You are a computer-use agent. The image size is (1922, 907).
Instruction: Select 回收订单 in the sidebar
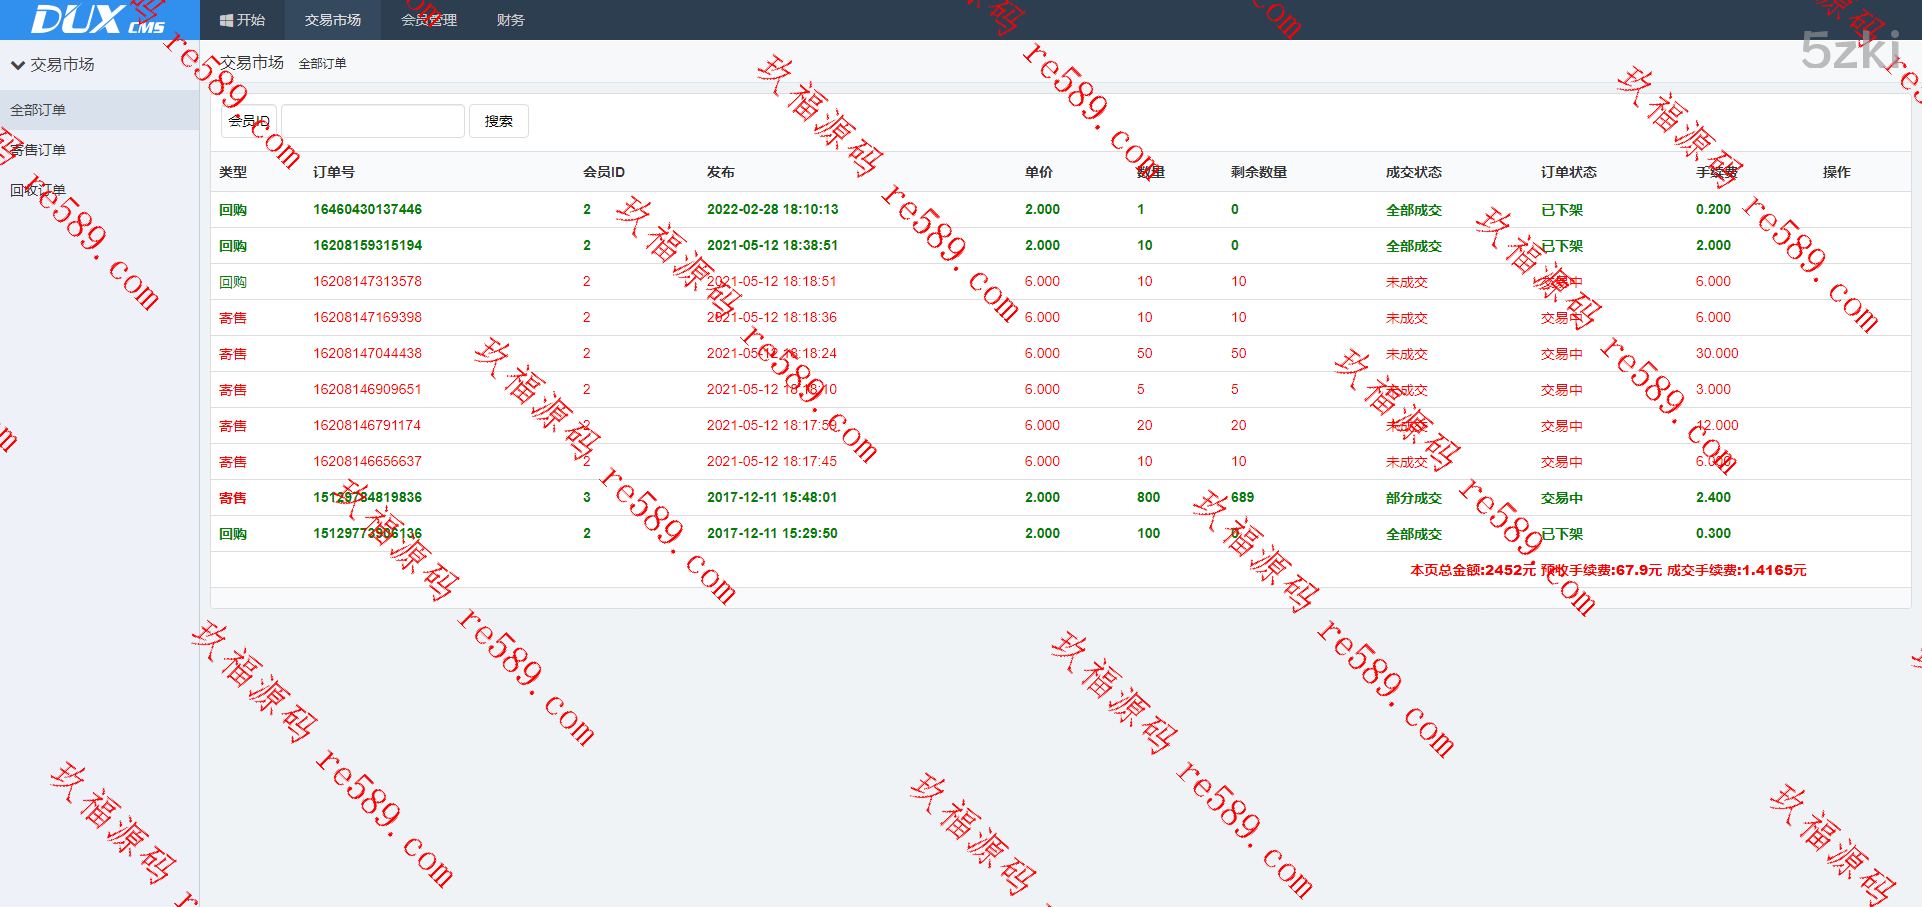[38, 190]
